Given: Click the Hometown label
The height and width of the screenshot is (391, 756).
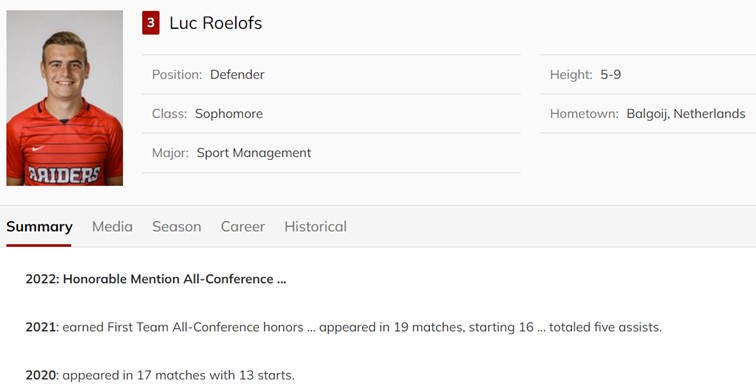Looking at the screenshot, I should pyautogui.click(x=584, y=114).
